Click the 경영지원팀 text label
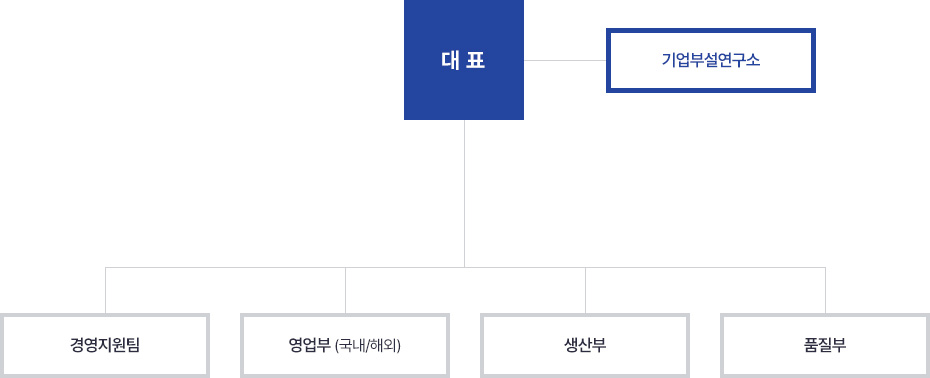930x378 pixels. coord(105,345)
